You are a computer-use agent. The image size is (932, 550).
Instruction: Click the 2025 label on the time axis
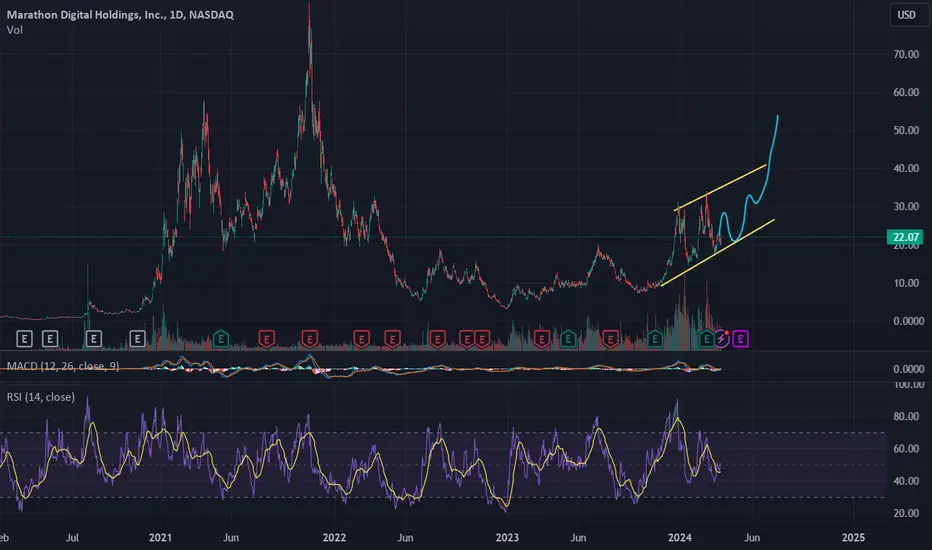[x=854, y=538]
